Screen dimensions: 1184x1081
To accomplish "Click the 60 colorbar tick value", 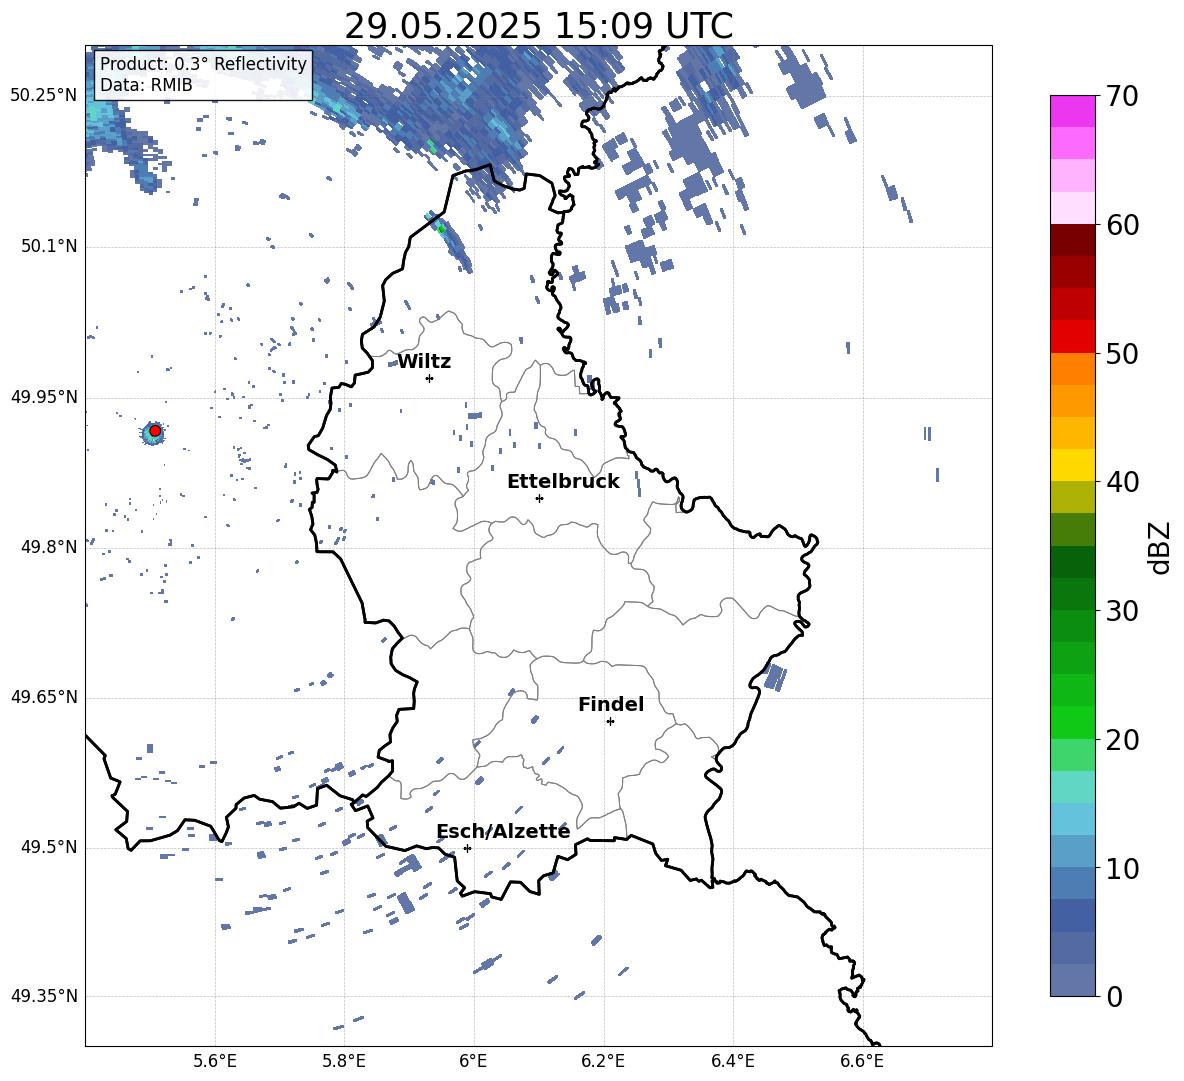I will (x=1122, y=225).
